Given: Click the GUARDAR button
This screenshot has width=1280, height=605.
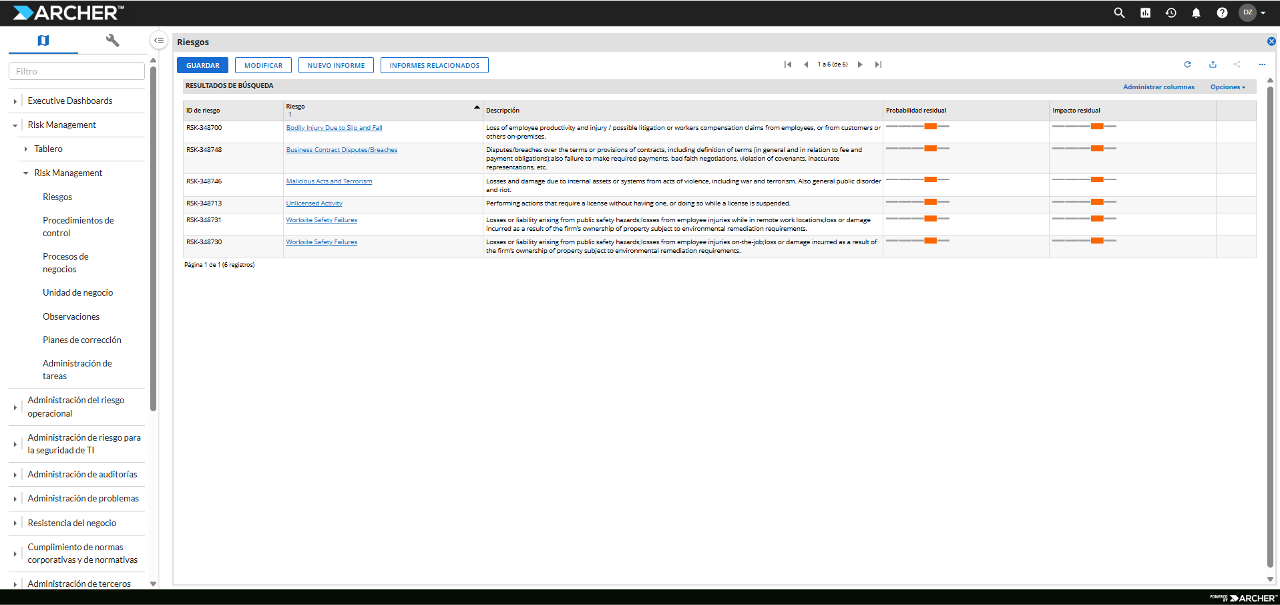Looking at the screenshot, I should pos(202,65).
